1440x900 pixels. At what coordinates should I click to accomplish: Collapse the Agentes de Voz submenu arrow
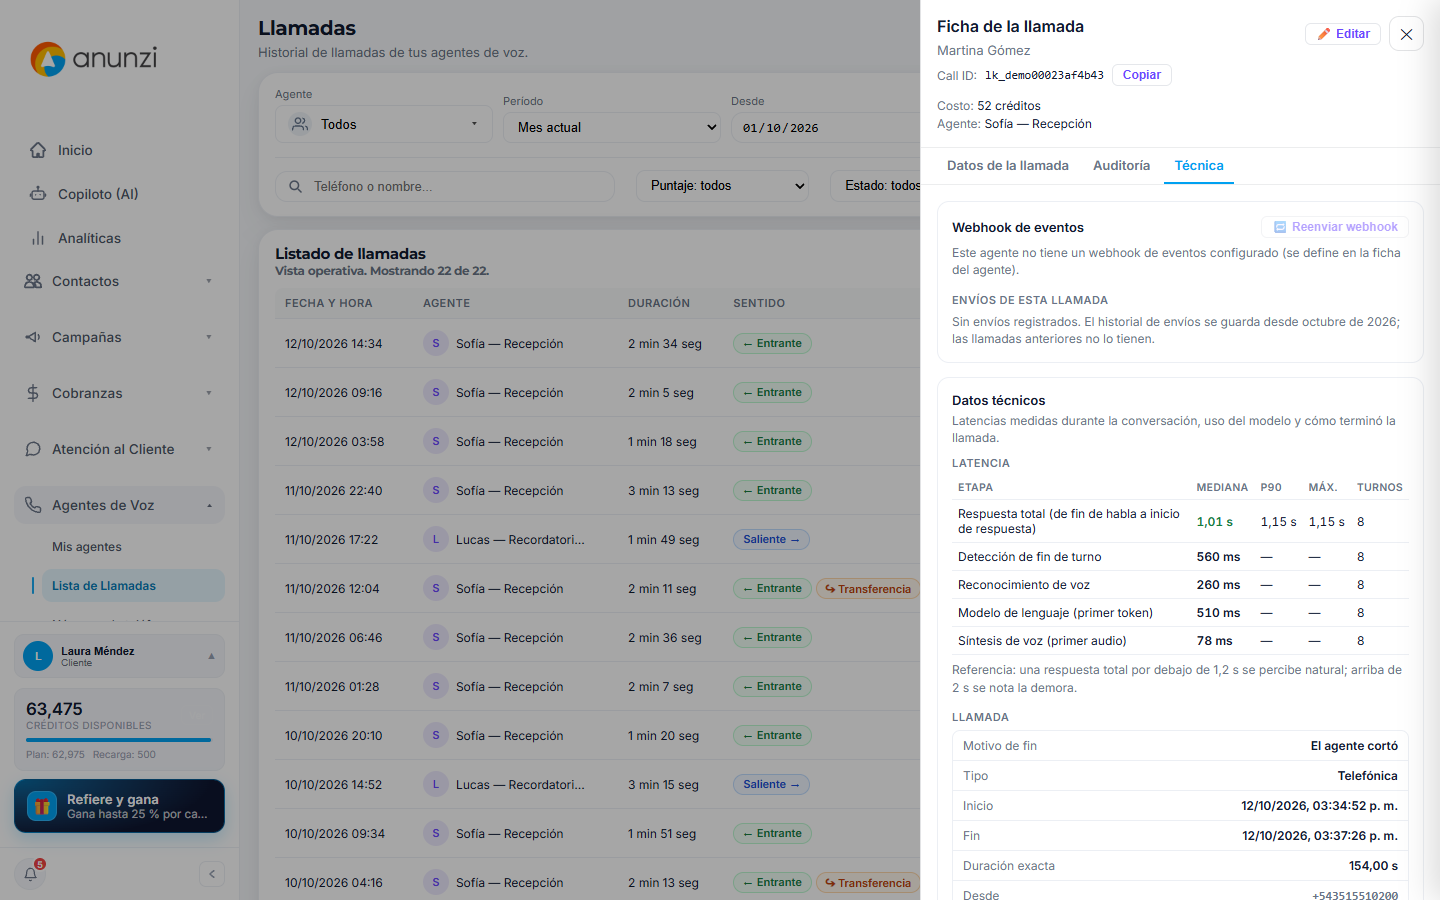point(209,505)
